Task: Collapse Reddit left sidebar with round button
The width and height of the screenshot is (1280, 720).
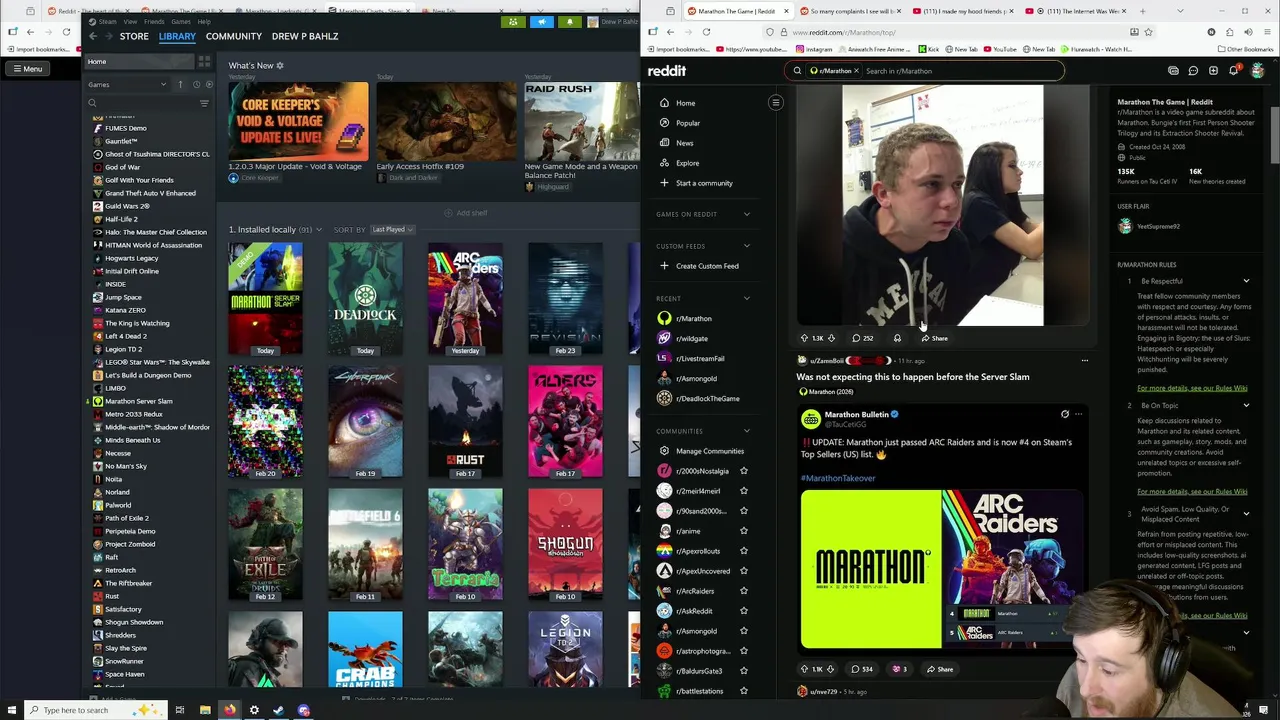Action: (775, 102)
